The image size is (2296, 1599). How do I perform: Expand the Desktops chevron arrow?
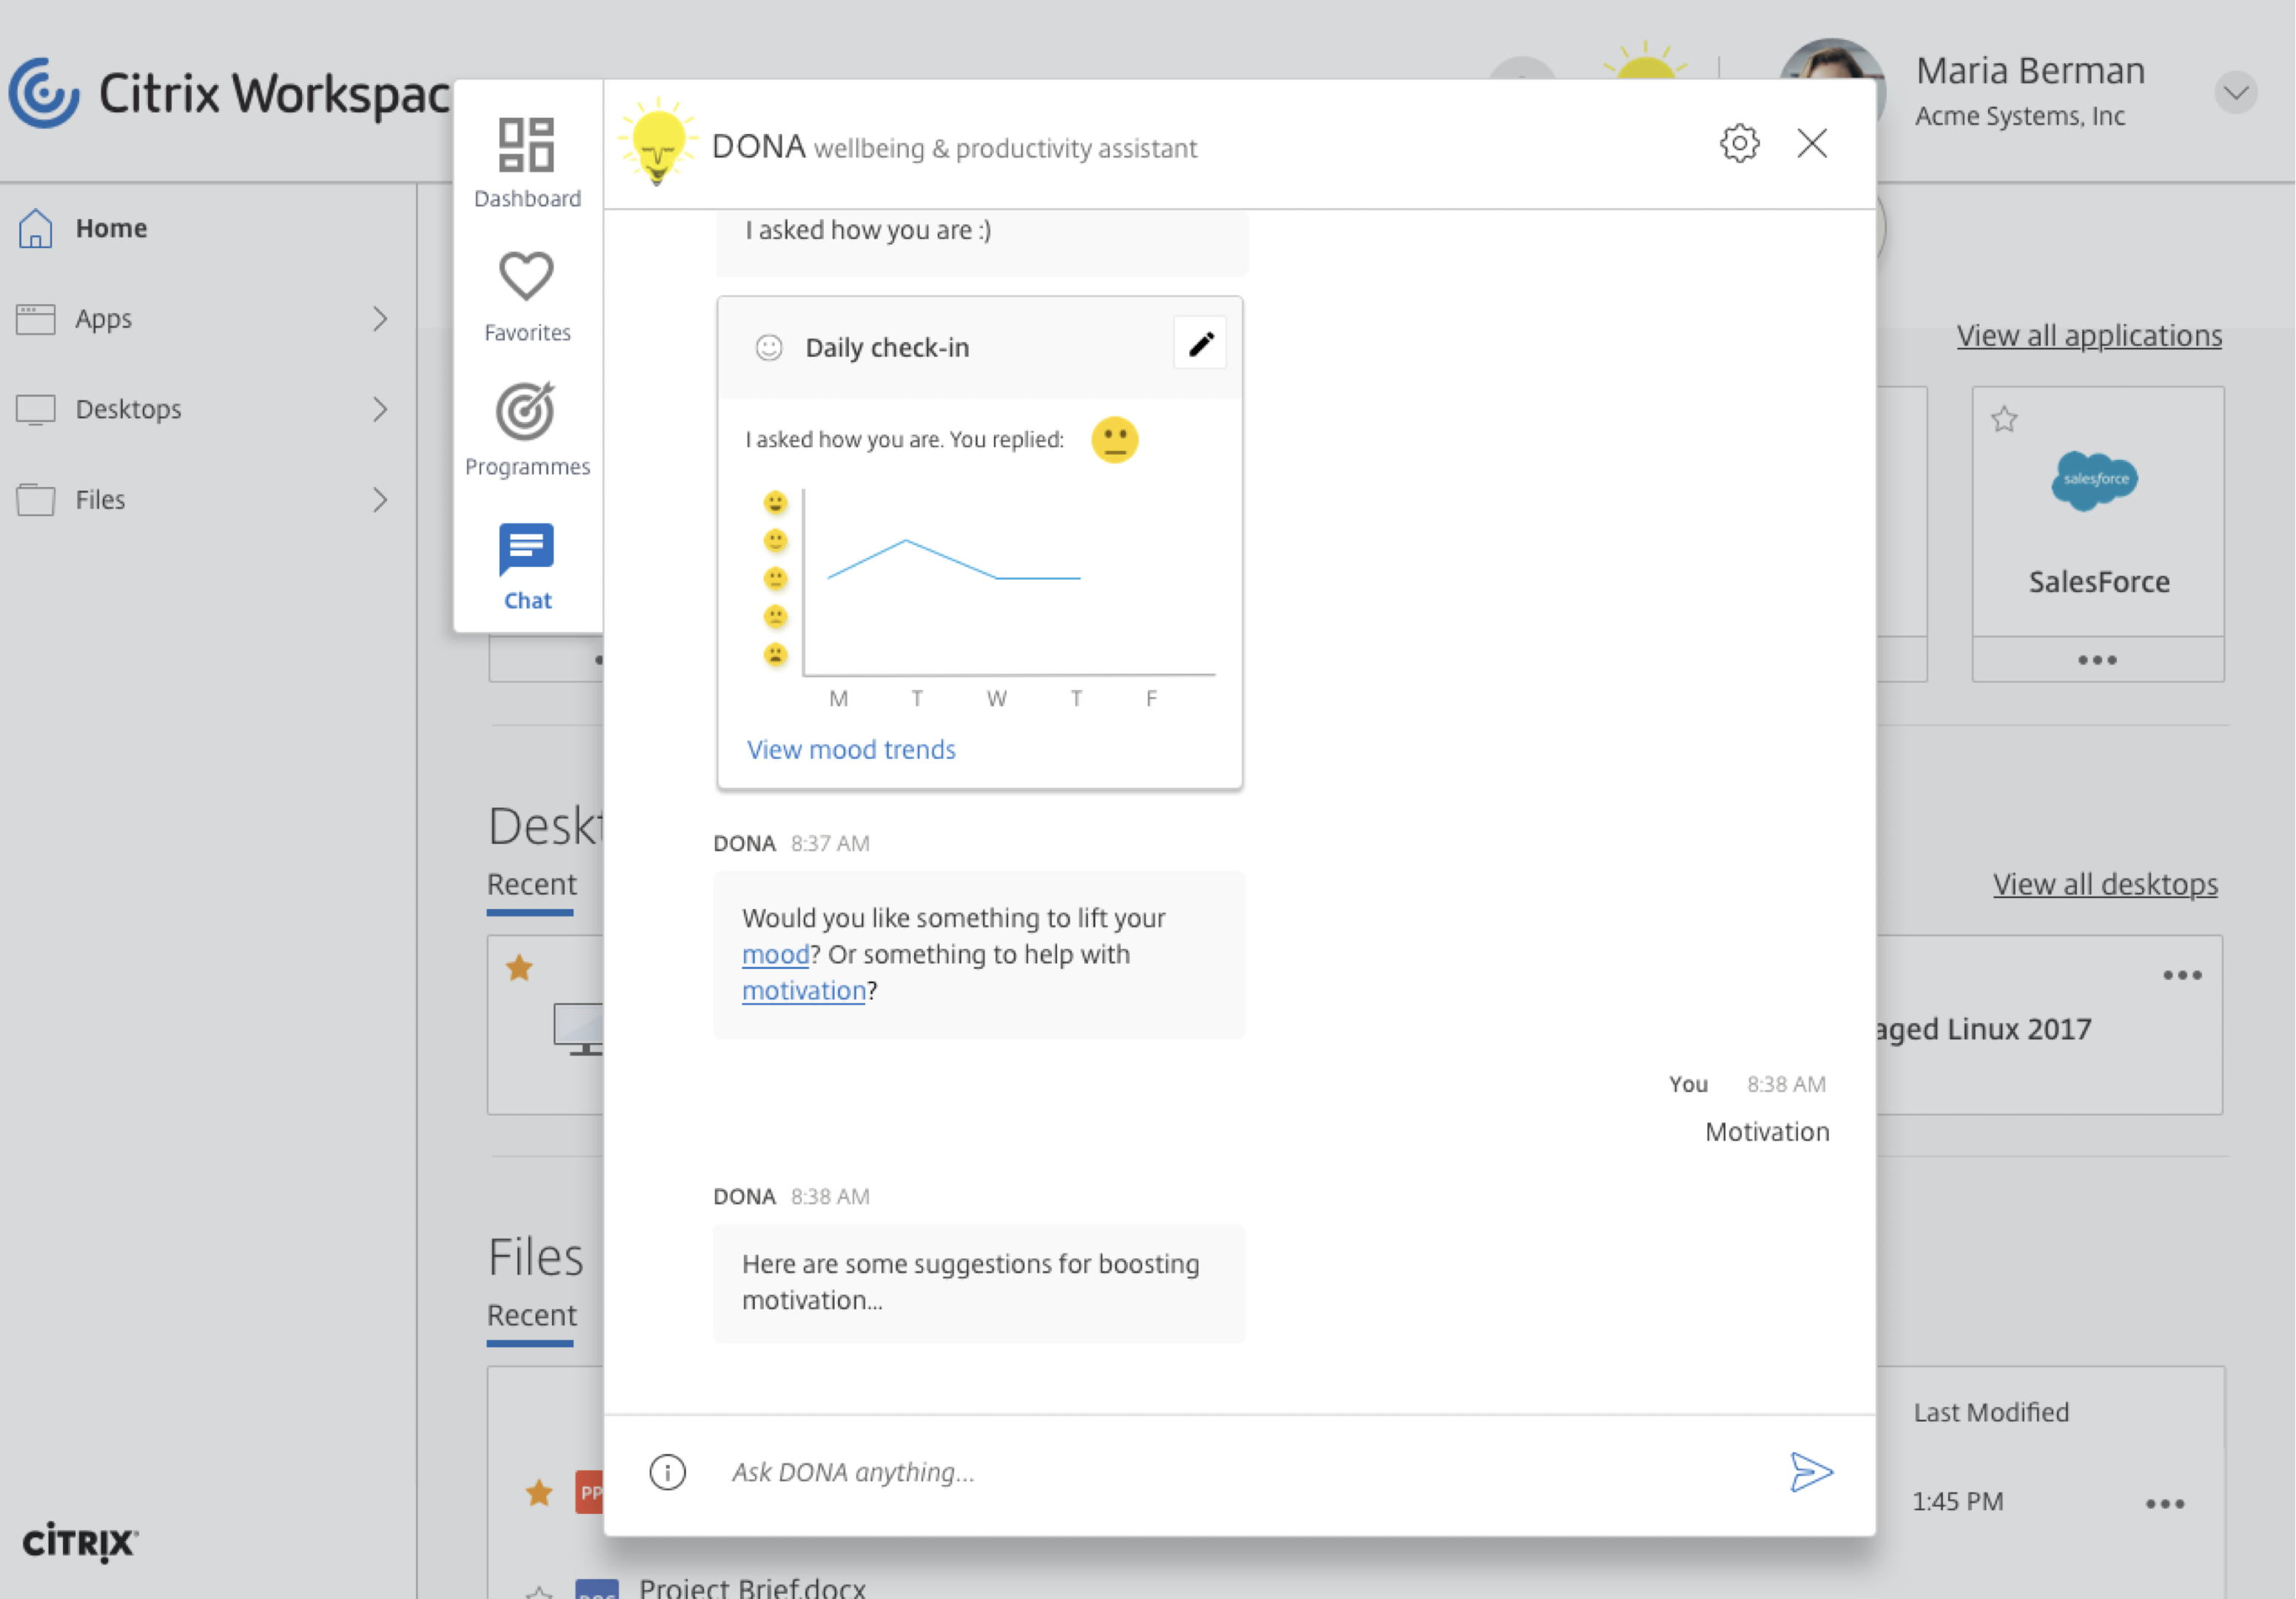pyautogui.click(x=380, y=409)
